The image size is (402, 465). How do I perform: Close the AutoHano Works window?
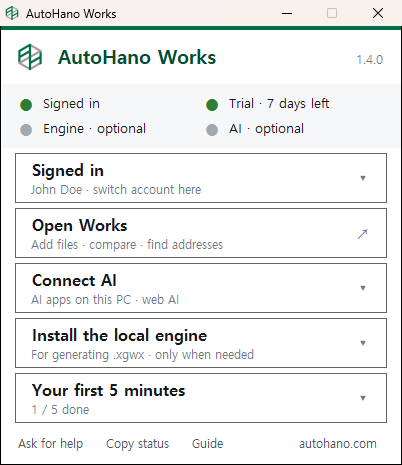(378, 13)
